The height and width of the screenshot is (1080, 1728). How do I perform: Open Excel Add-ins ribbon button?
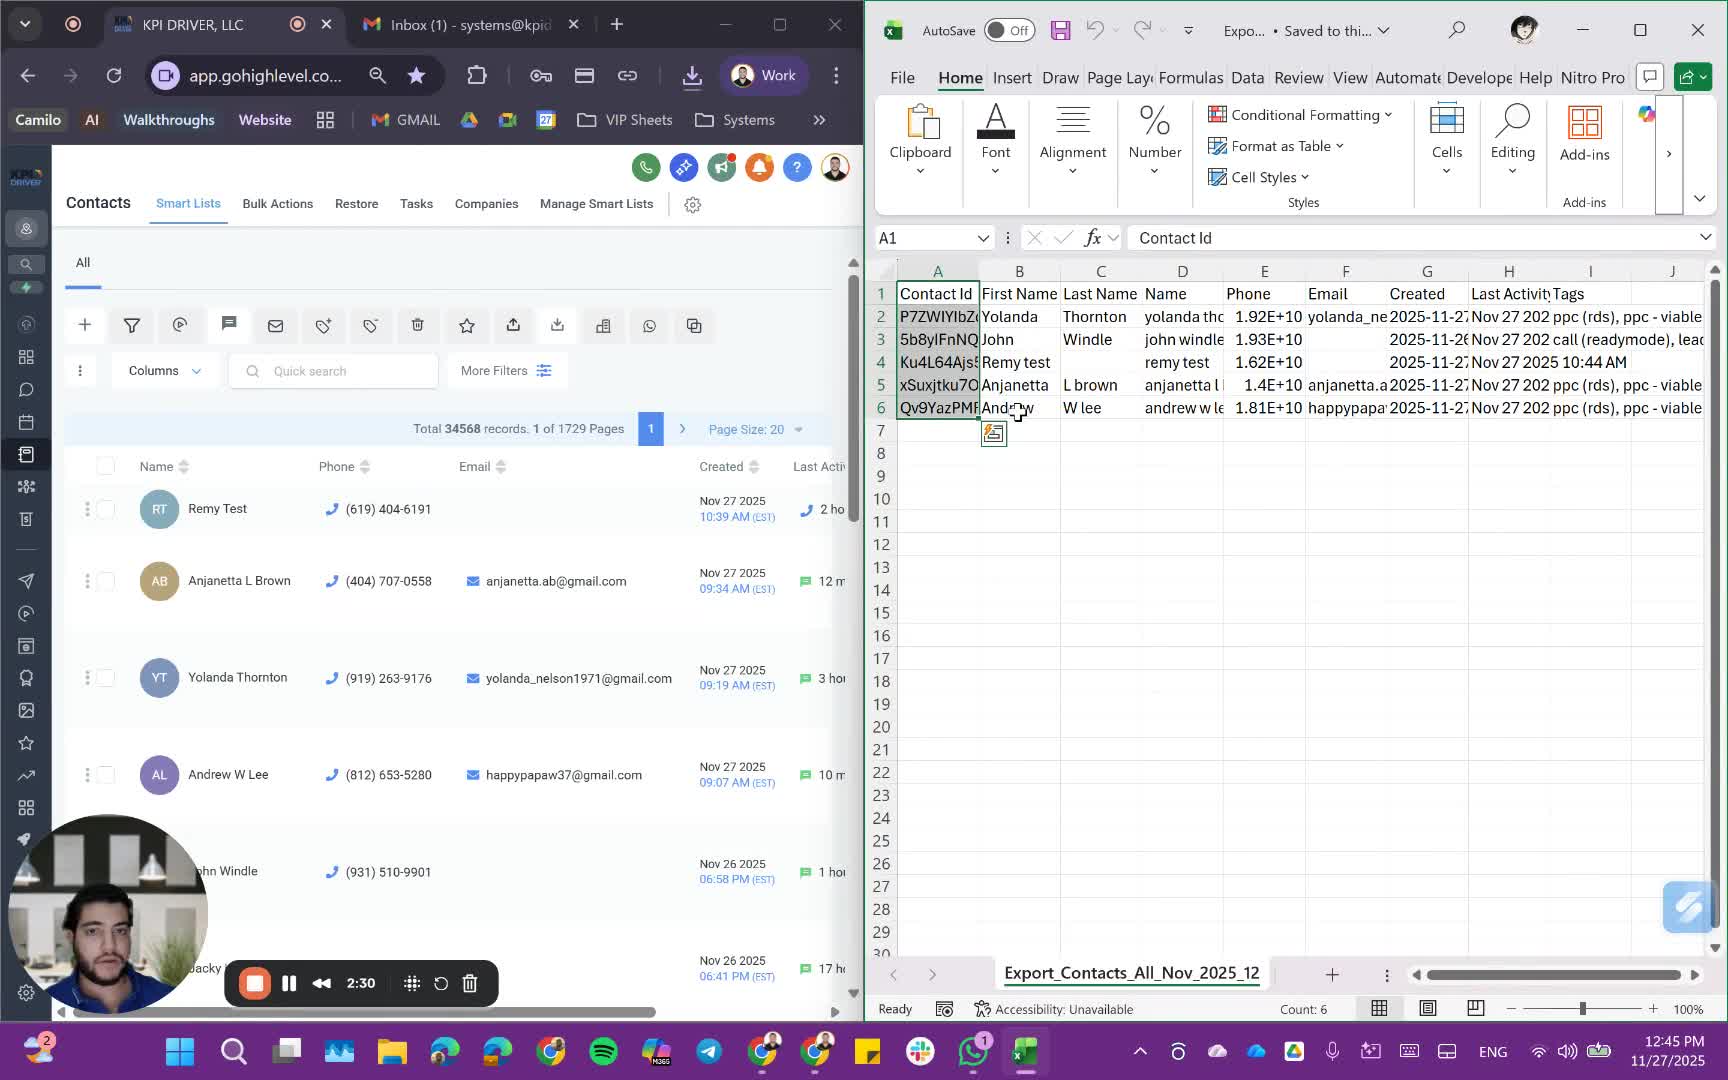pos(1584,133)
